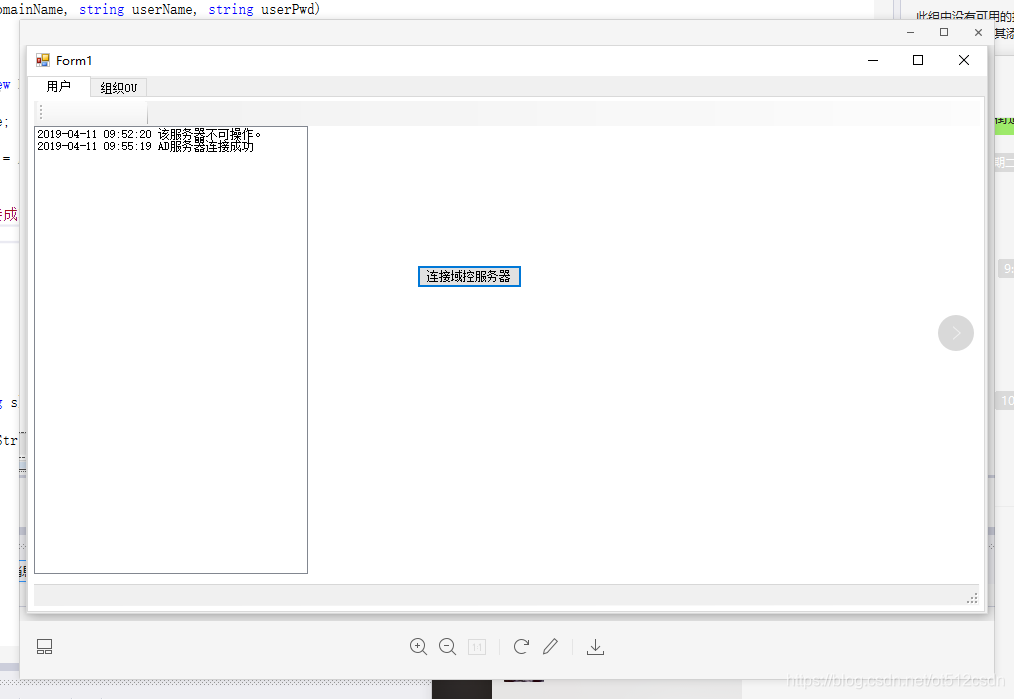
Task: Show image at 1:1 actual size
Action: 477,647
